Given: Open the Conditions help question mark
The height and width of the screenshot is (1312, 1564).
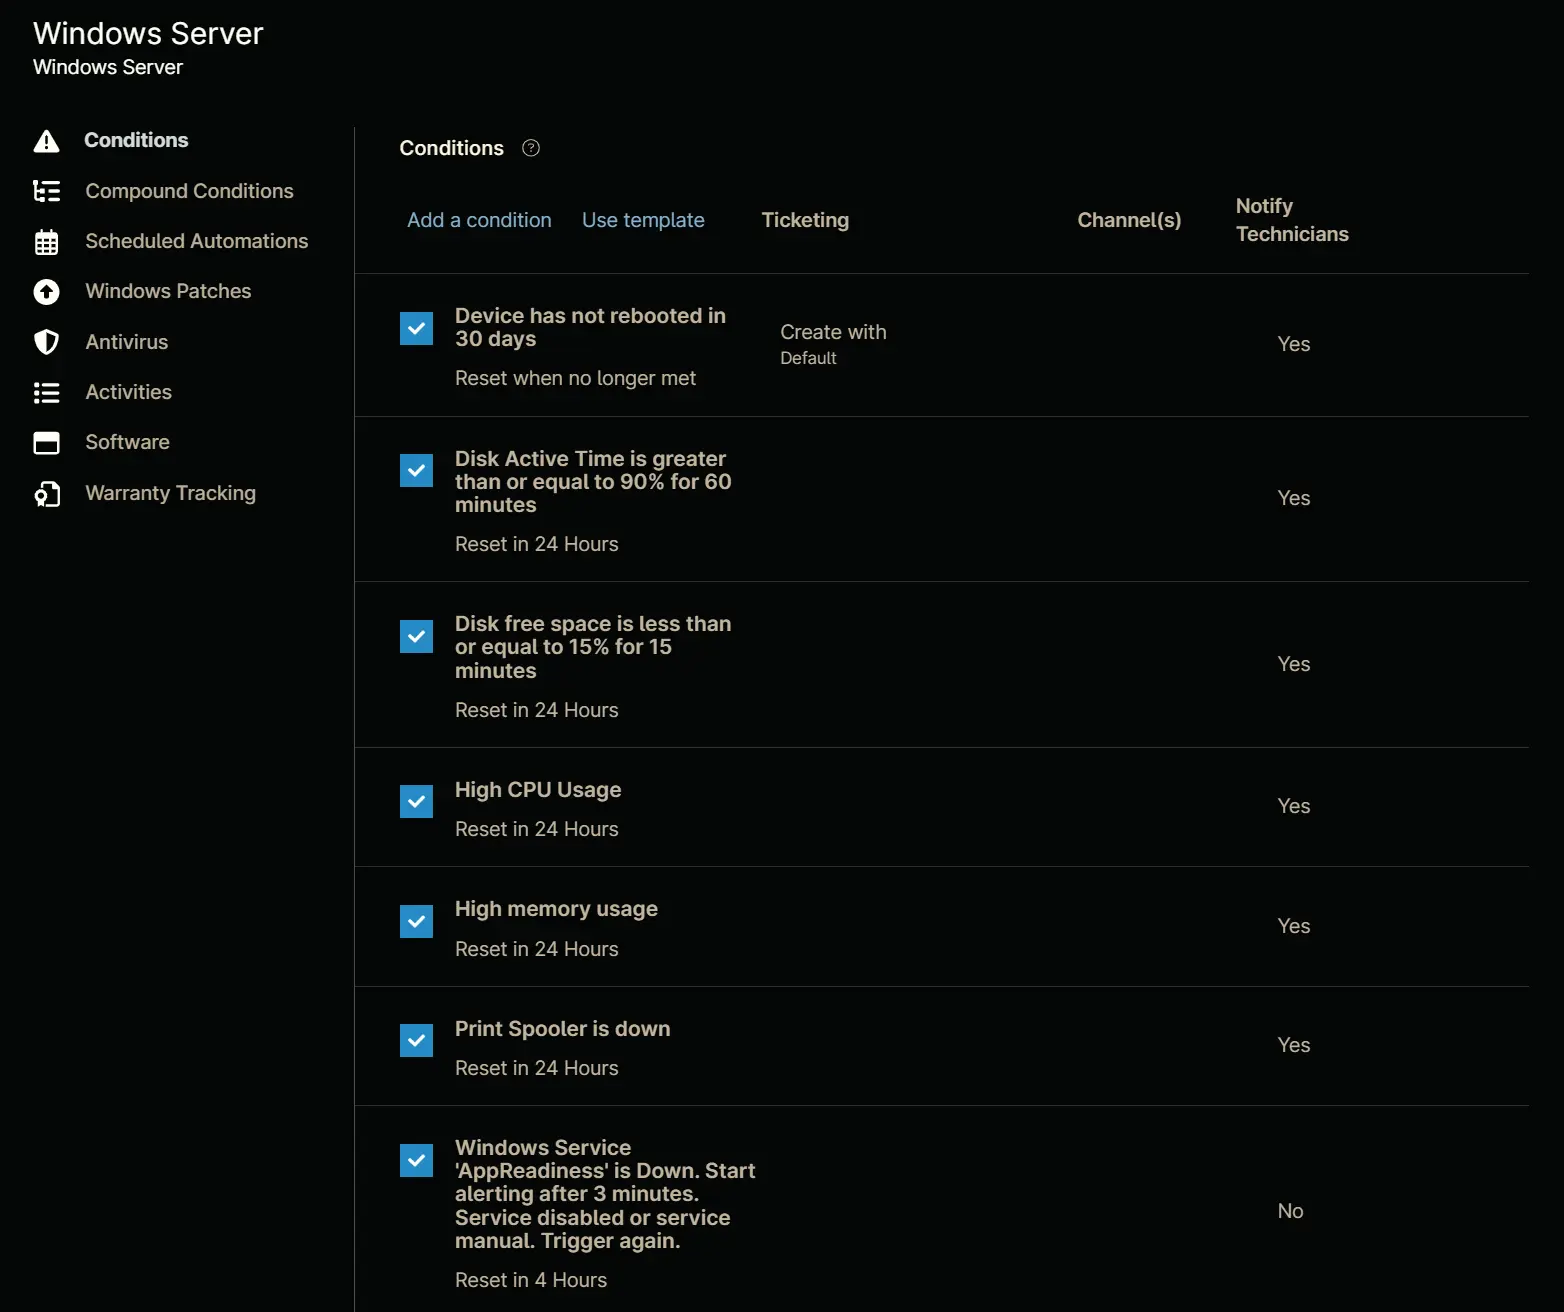Looking at the screenshot, I should pyautogui.click(x=531, y=148).
